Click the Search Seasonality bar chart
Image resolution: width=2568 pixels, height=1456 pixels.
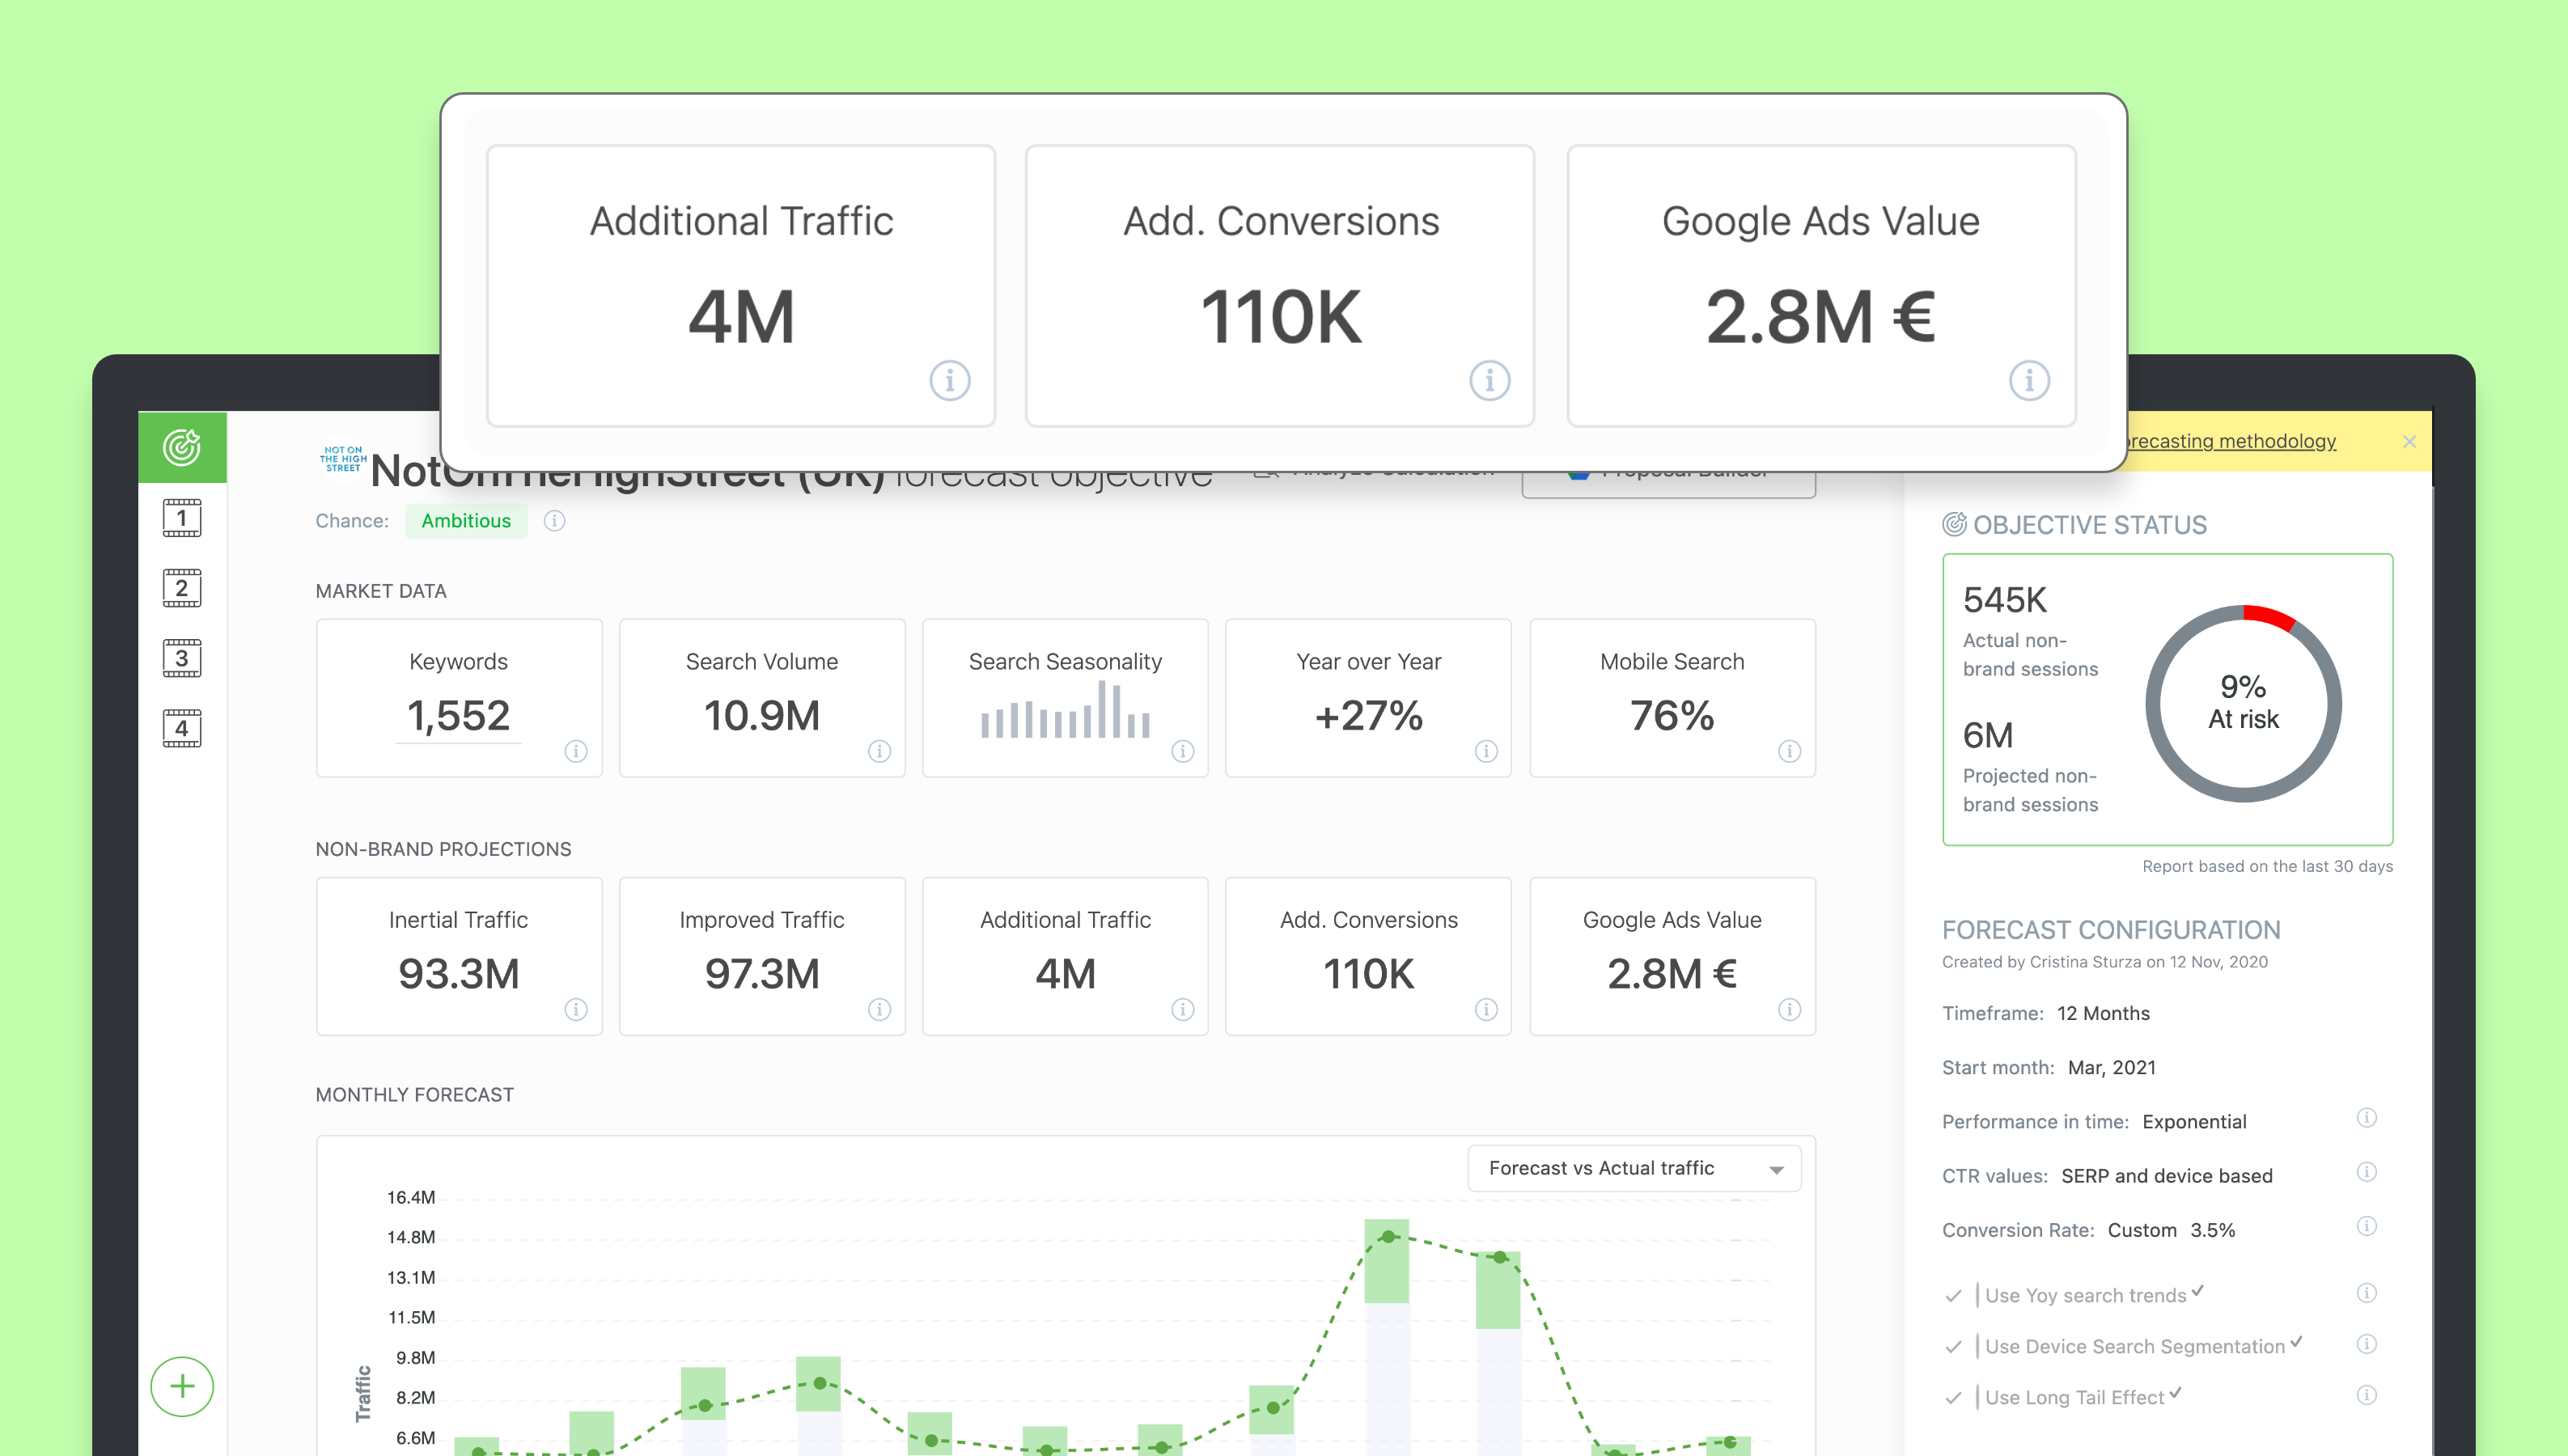point(1065,709)
